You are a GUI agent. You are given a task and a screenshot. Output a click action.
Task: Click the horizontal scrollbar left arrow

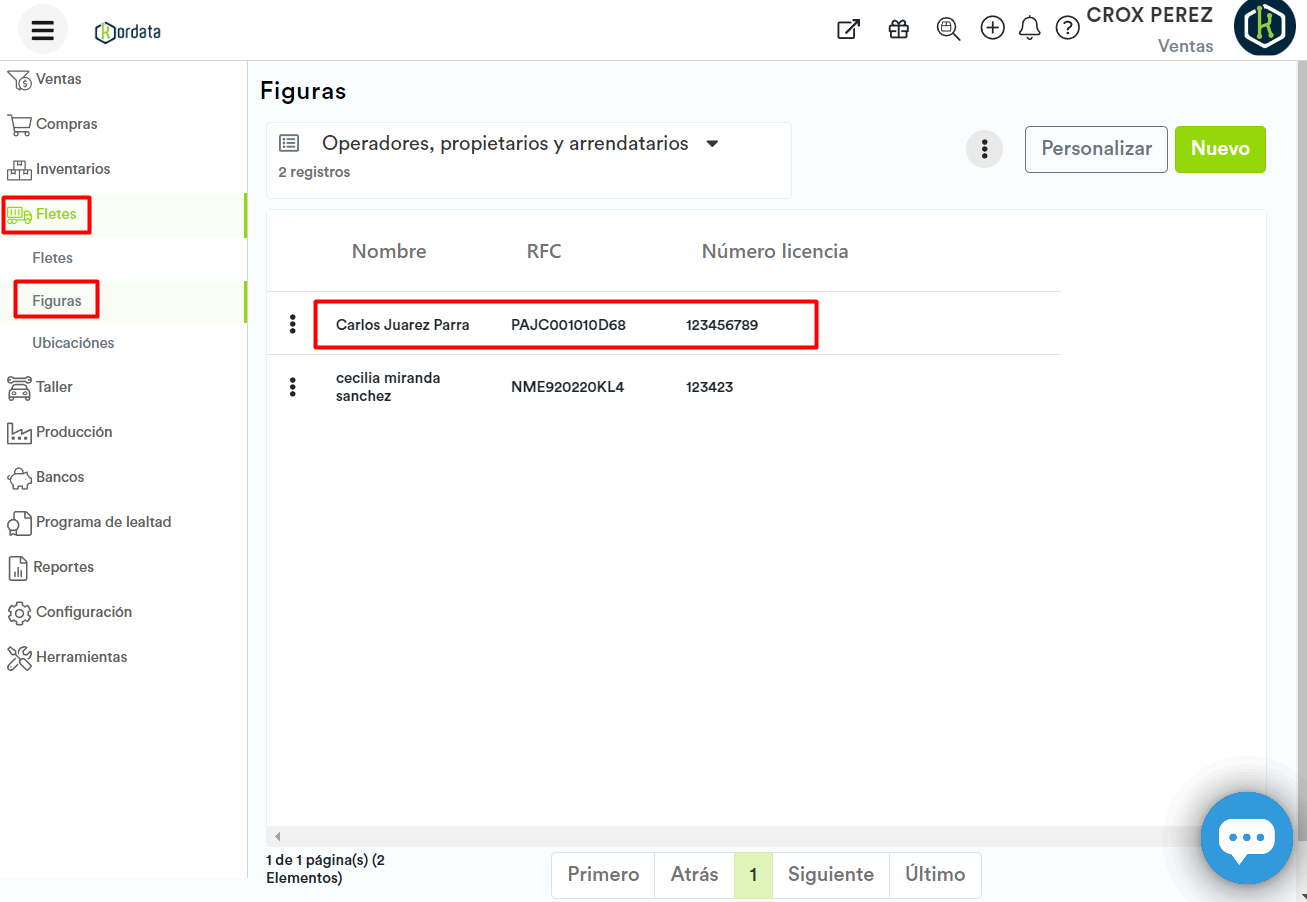(277, 836)
